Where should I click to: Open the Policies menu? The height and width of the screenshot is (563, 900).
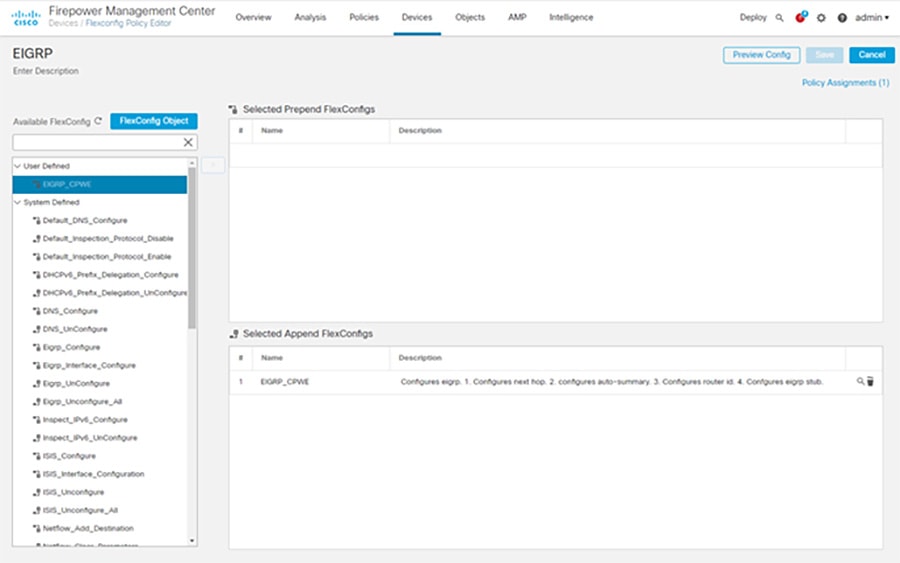[x=364, y=17]
